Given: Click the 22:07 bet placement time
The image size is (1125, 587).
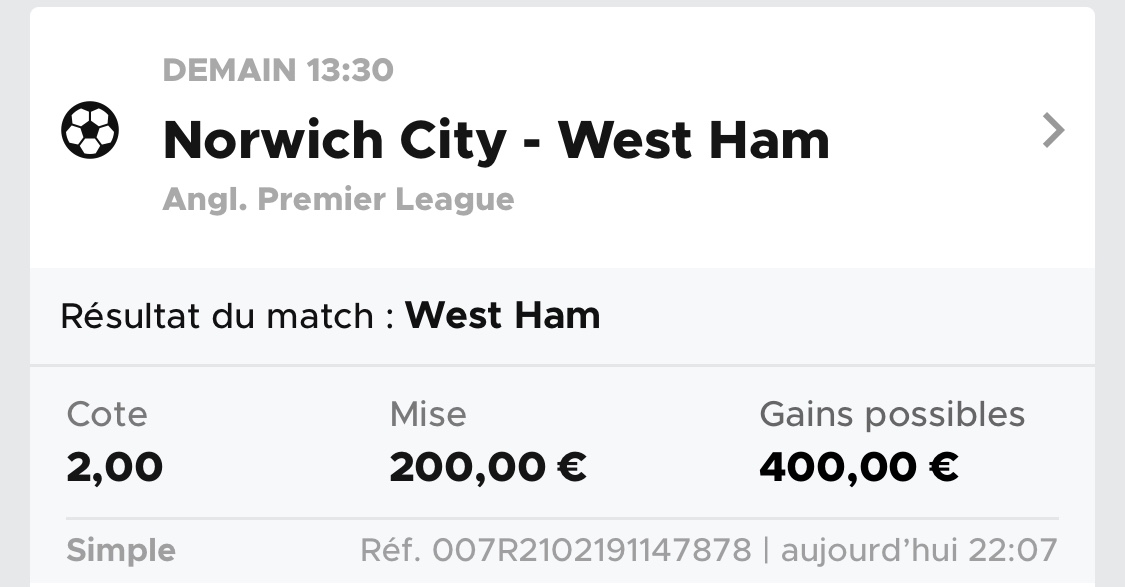Looking at the screenshot, I should pyautogui.click(x=1021, y=550).
